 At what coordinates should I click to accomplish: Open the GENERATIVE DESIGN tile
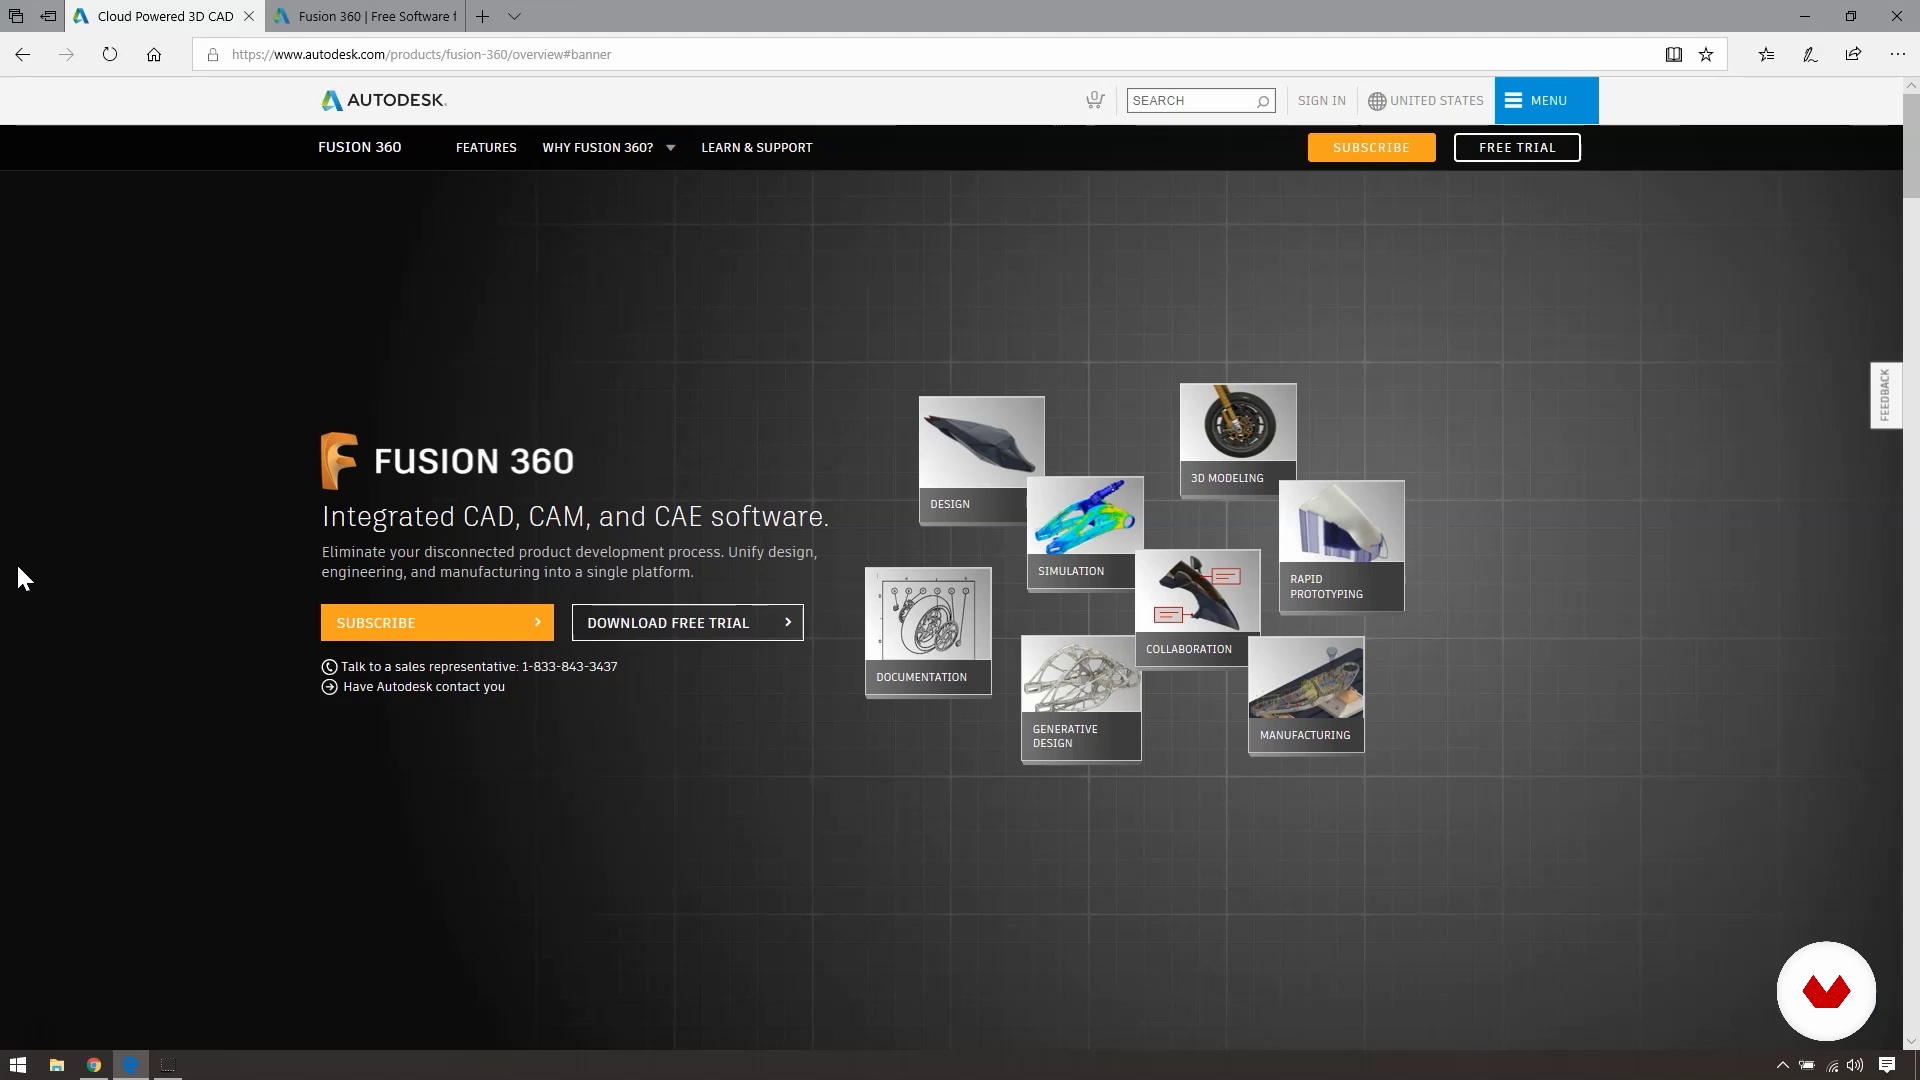tap(1081, 698)
